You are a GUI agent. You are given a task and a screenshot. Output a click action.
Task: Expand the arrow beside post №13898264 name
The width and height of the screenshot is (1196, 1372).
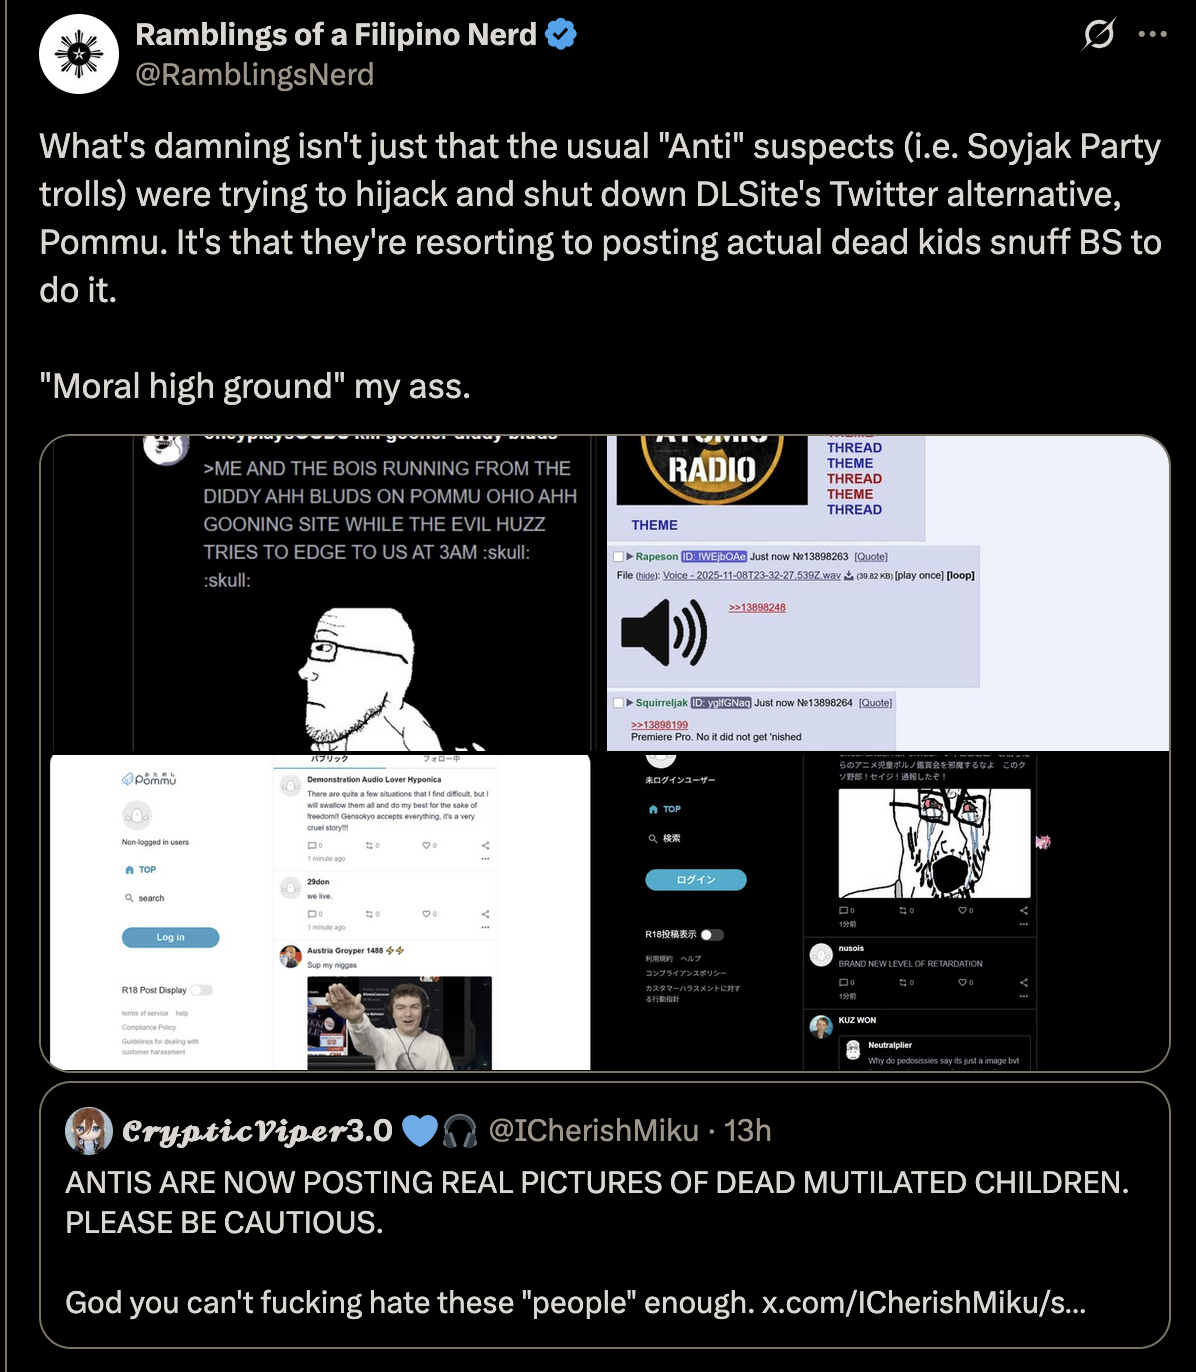coord(630,703)
